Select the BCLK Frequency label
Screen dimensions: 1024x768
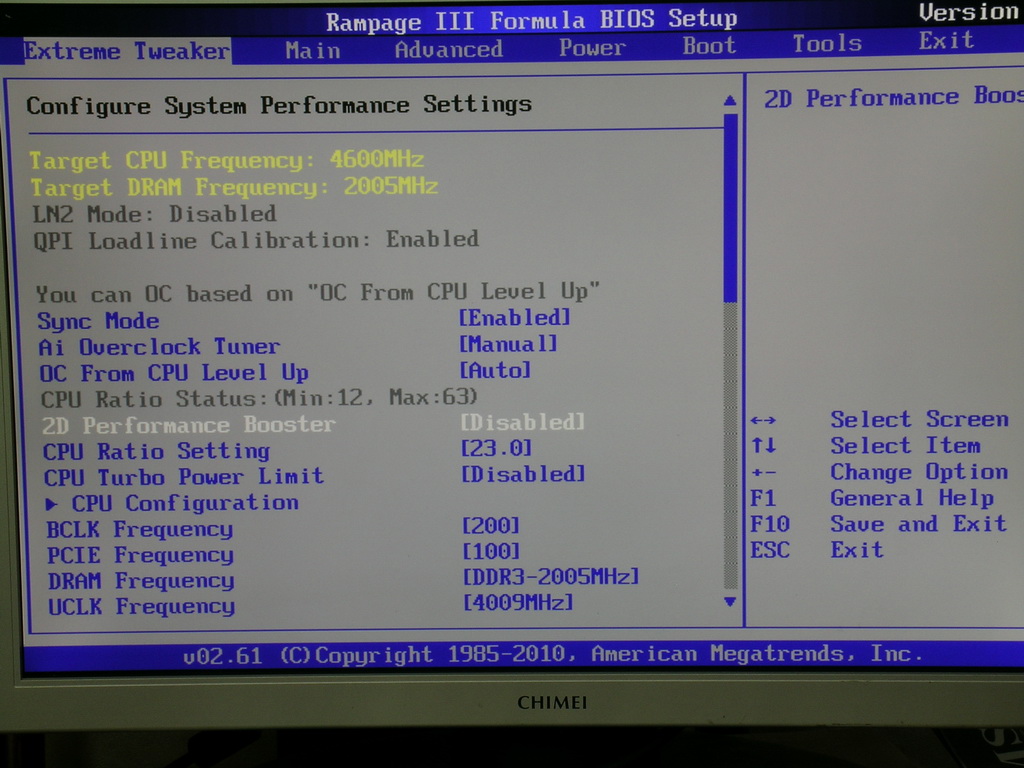tap(139, 529)
